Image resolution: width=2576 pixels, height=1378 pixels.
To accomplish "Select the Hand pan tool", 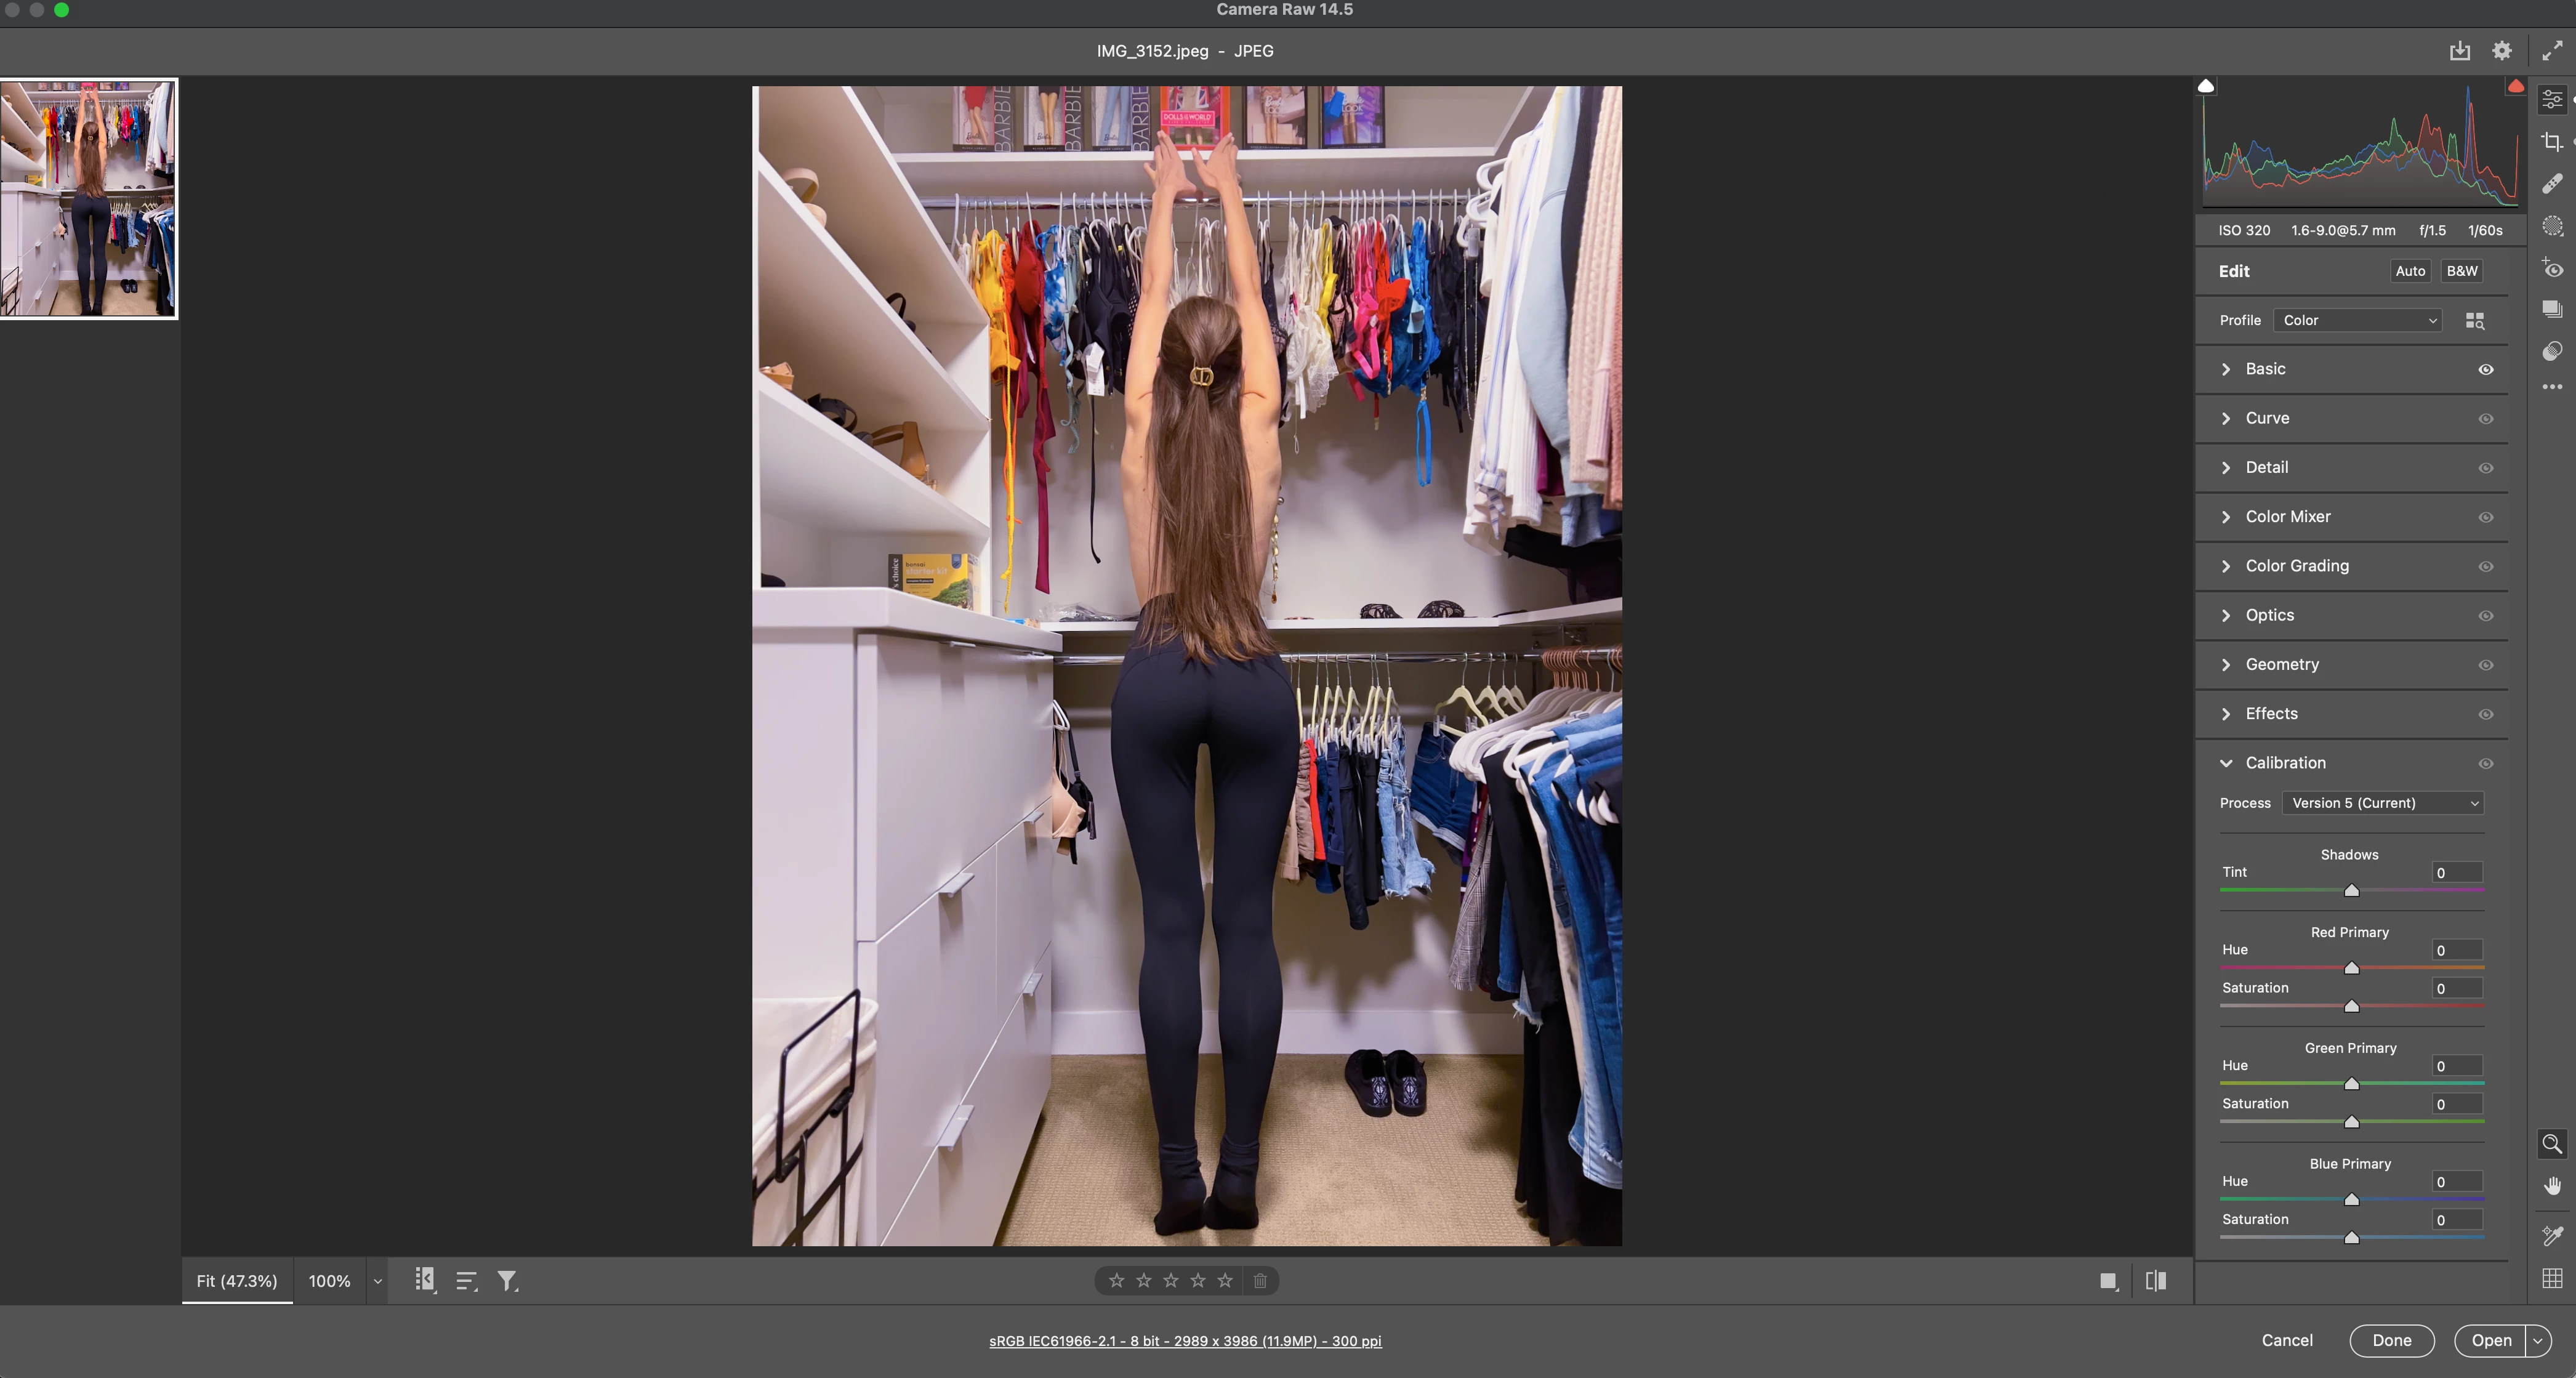I will click(x=2552, y=1186).
